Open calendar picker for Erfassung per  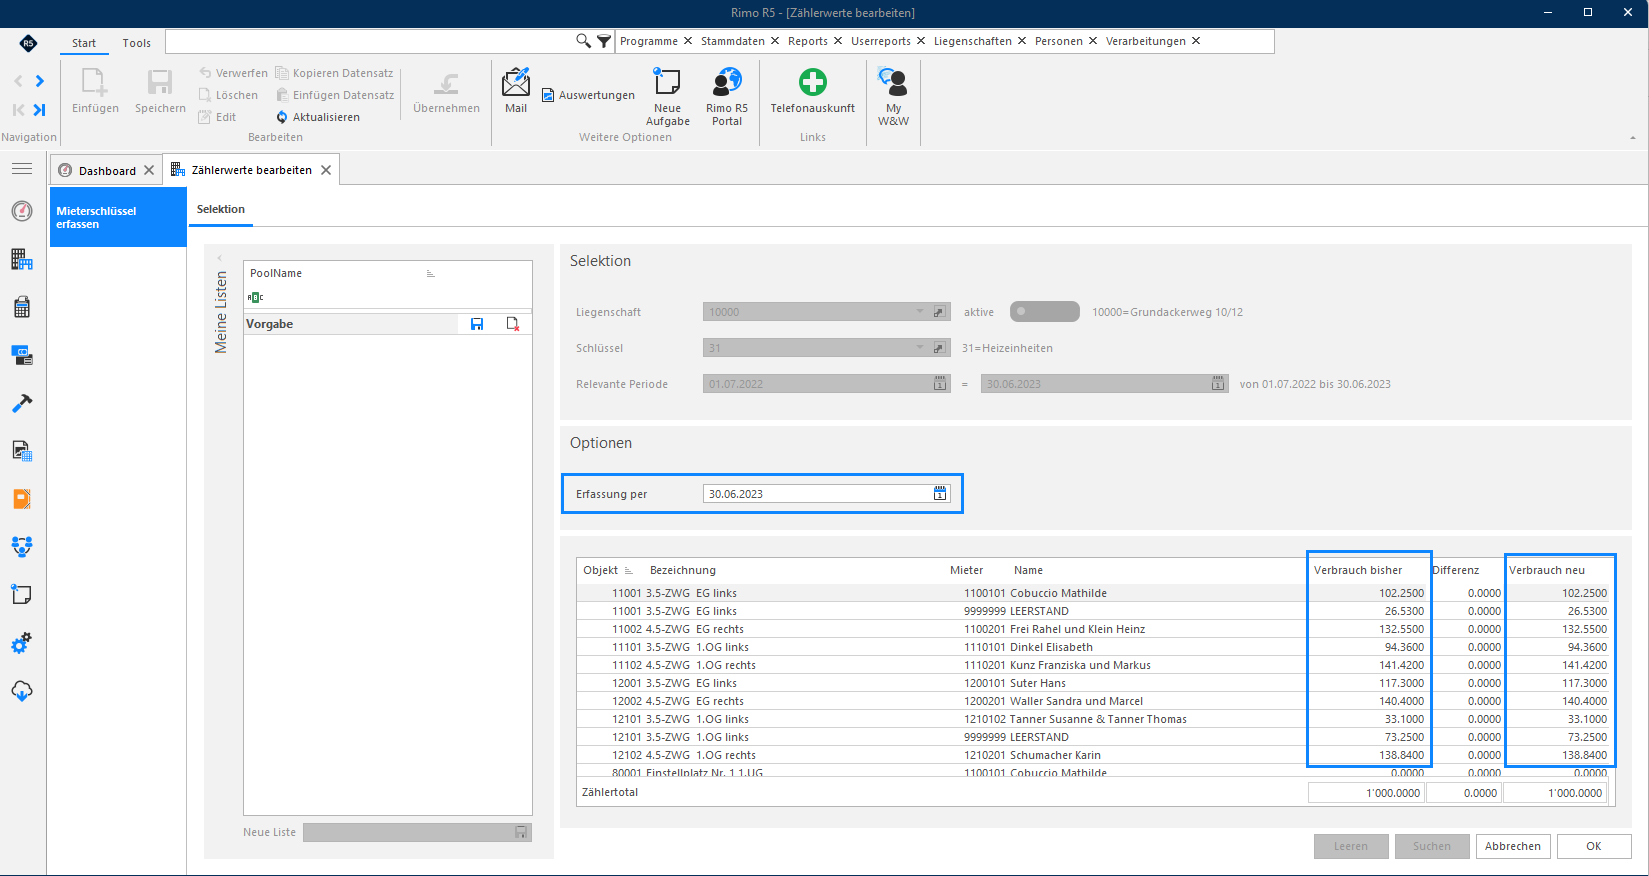(940, 494)
